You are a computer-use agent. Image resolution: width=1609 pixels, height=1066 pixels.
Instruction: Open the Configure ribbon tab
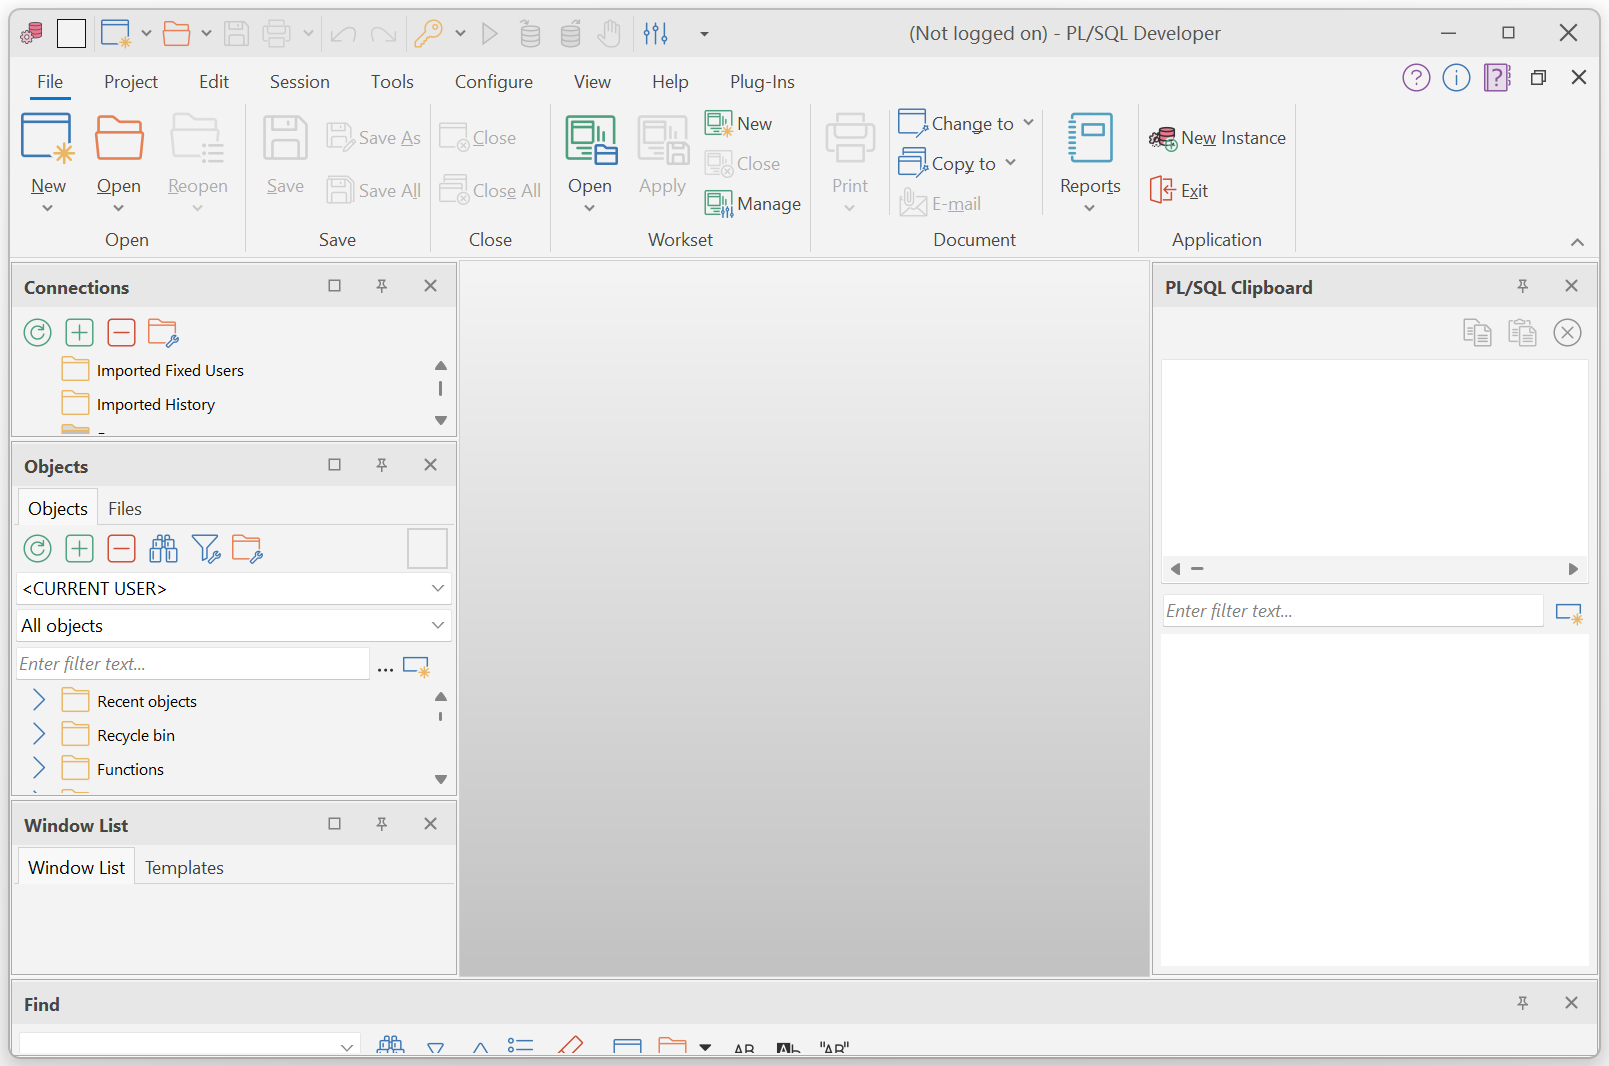point(494,82)
